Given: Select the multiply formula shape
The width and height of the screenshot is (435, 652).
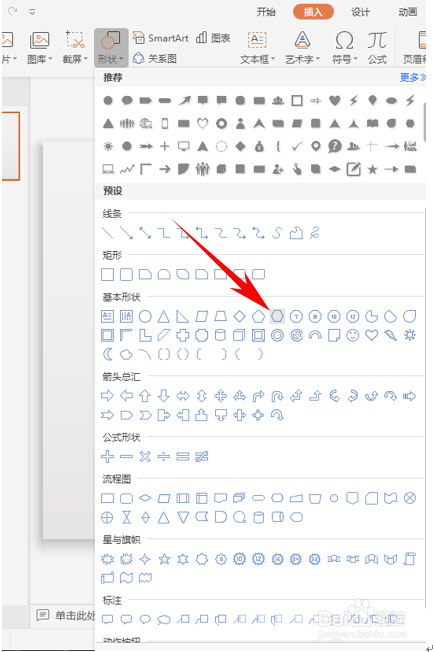Looking at the screenshot, I should coord(145,457).
